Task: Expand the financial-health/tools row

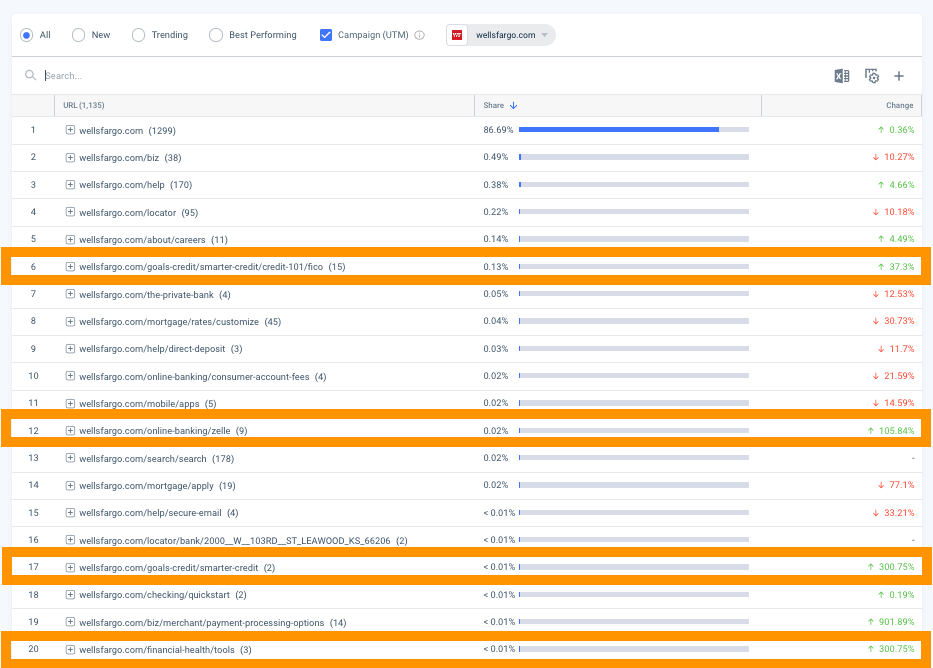Action: pyautogui.click(x=70, y=650)
